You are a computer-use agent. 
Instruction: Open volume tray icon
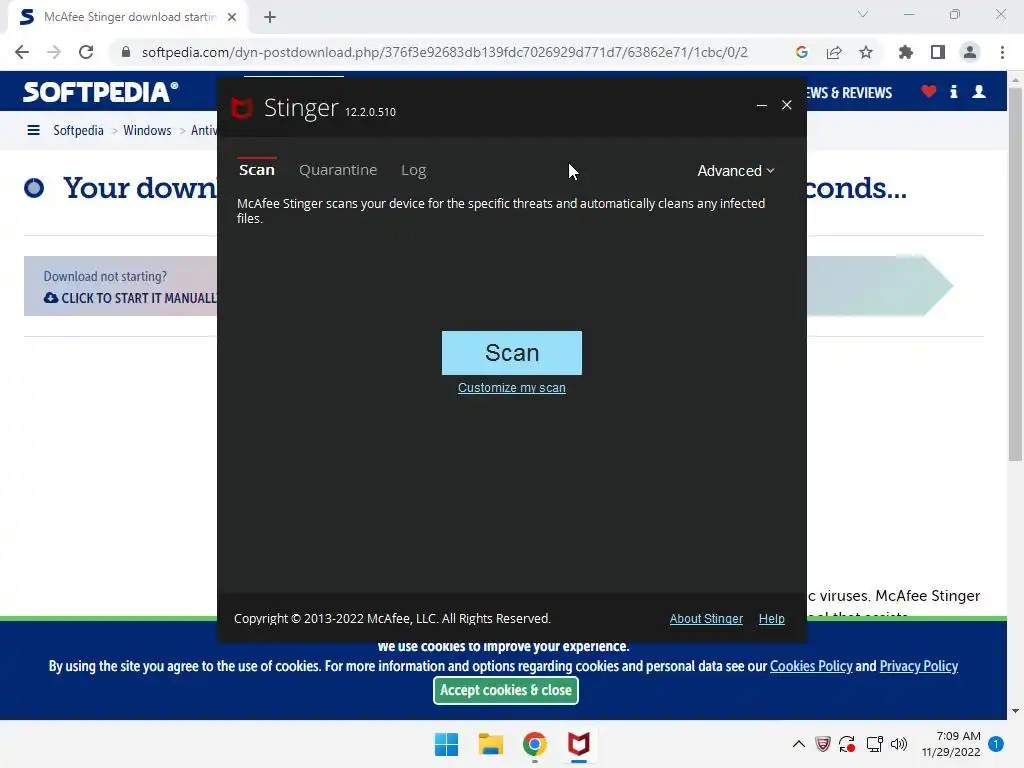[x=899, y=744]
